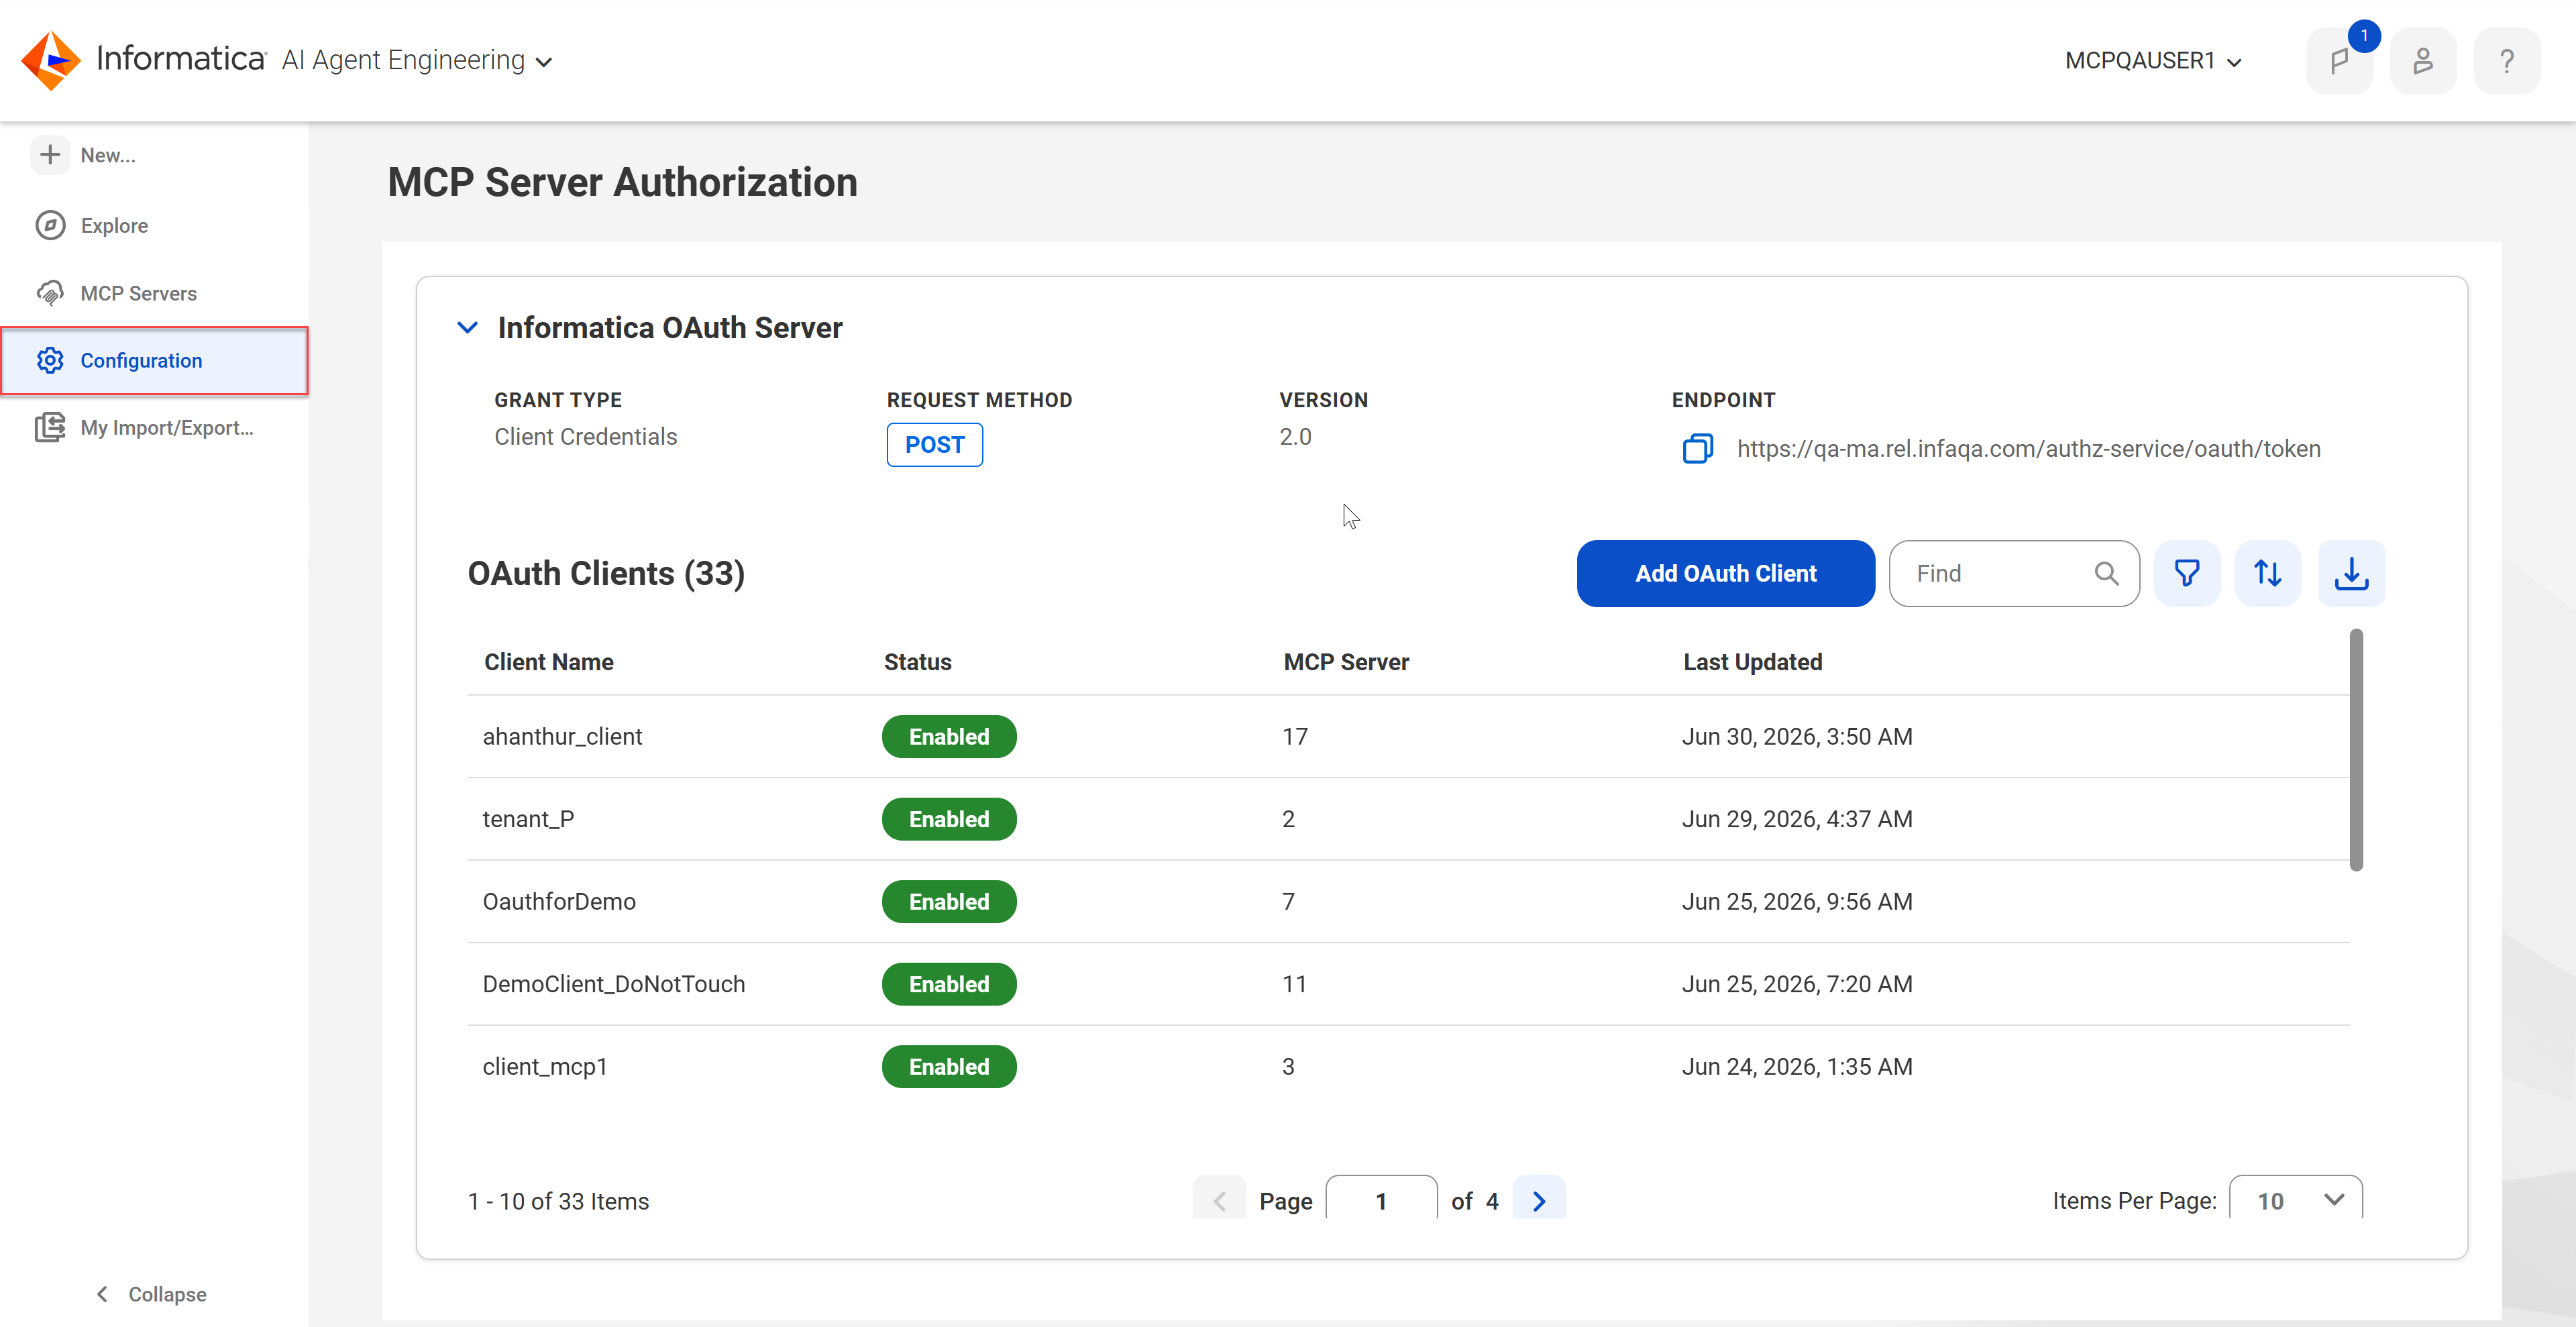Open the user profile icon
The height and width of the screenshot is (1327, 2576).
(x=2422, y=61)
